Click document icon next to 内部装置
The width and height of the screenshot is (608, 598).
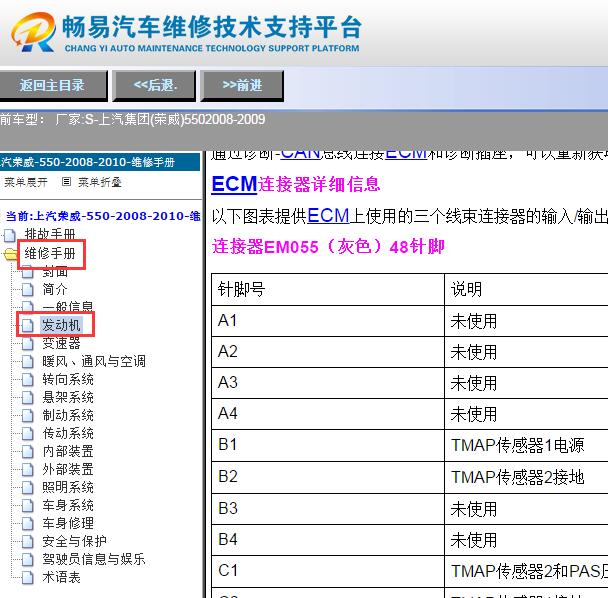[x=27, y=451]
